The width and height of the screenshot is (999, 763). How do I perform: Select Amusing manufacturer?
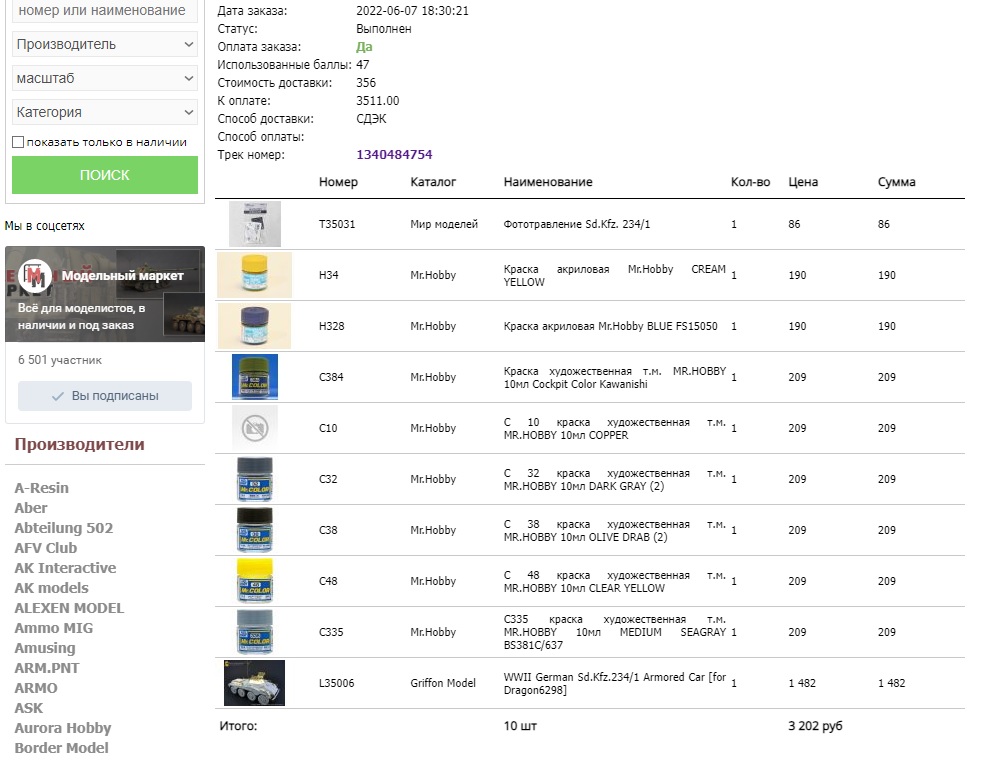pyautogui.click(x=45, y=648)
